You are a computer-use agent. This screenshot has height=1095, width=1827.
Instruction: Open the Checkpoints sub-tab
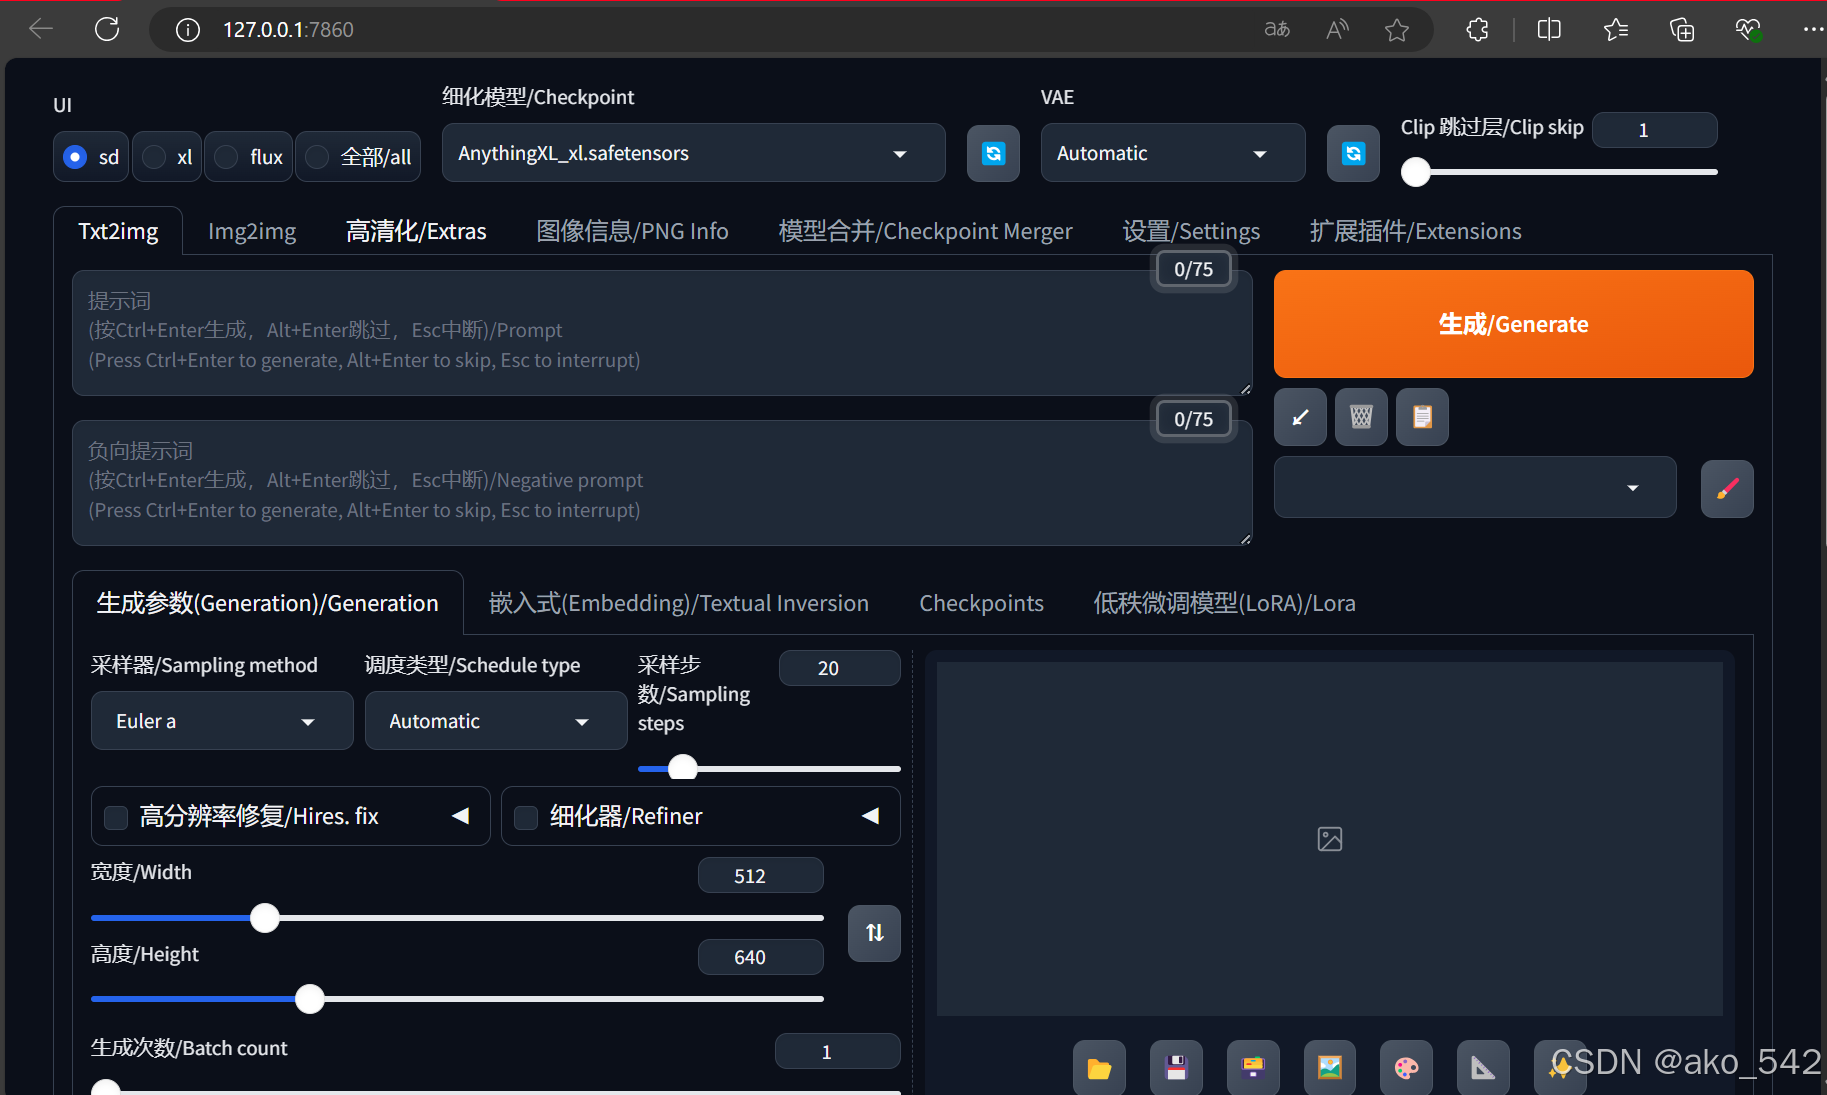(x=981, y=603)
